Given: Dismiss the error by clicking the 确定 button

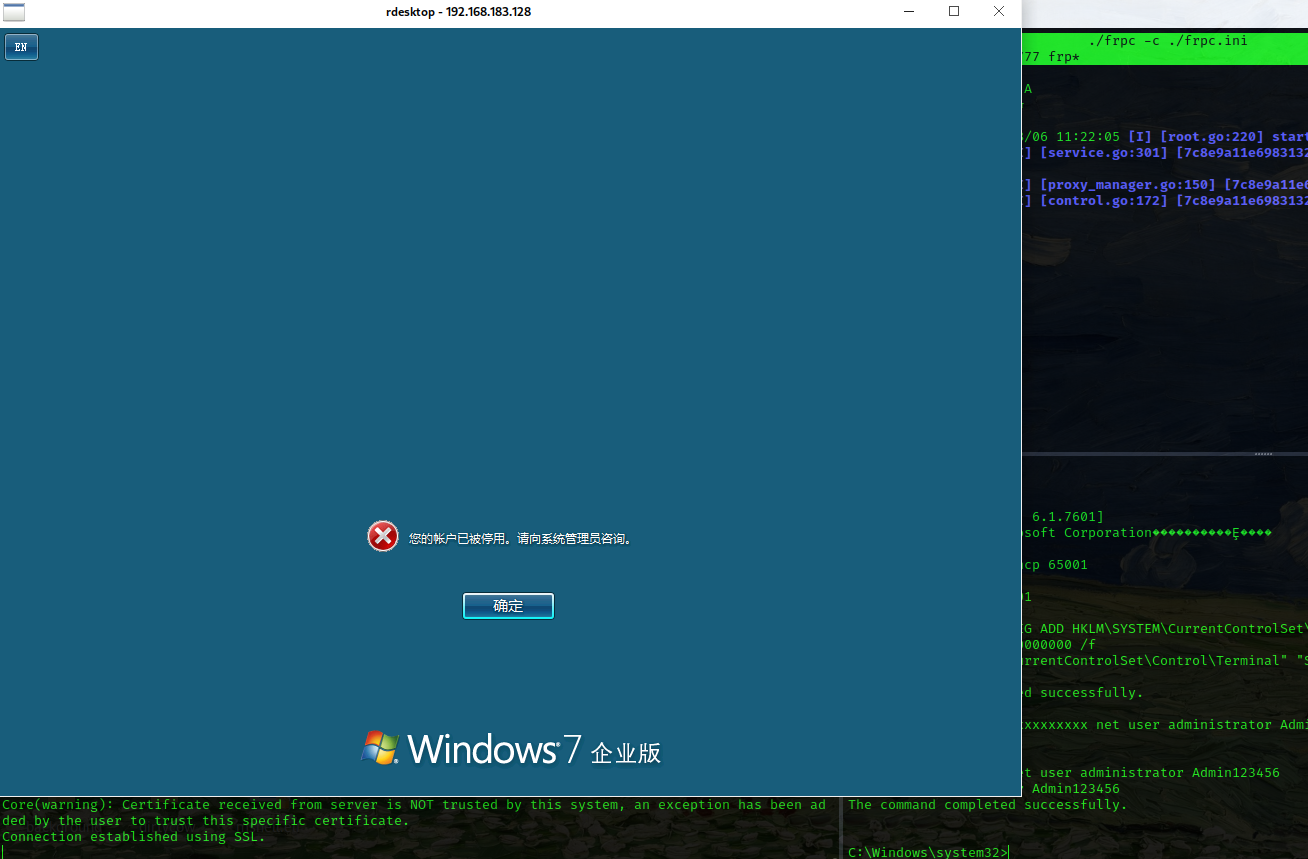Looking at the screenshot, I should [508, 605].
